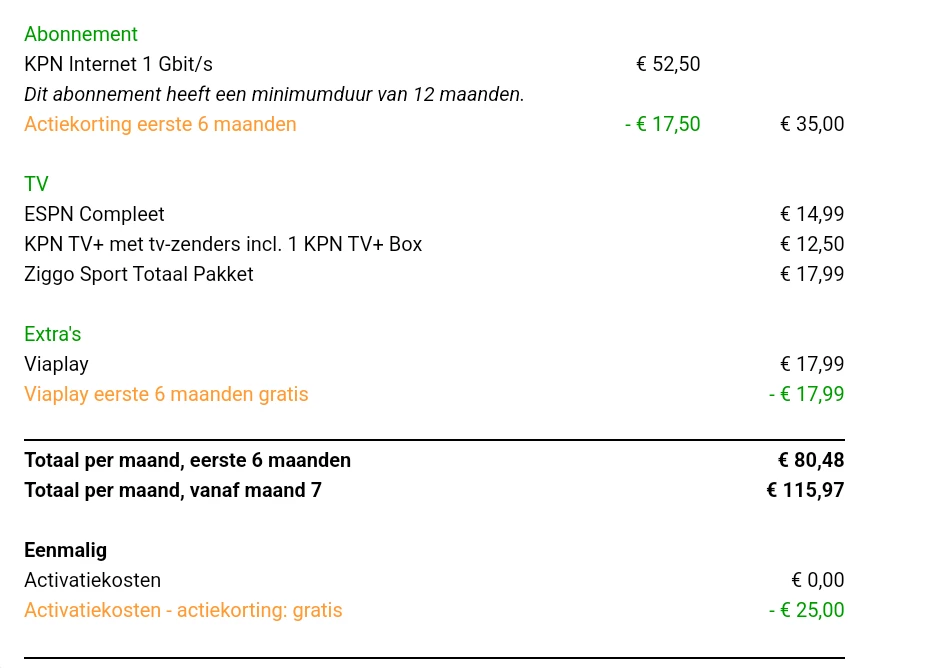Click the green TV section heading
This screenshot has width=928, height=668.
36,184
